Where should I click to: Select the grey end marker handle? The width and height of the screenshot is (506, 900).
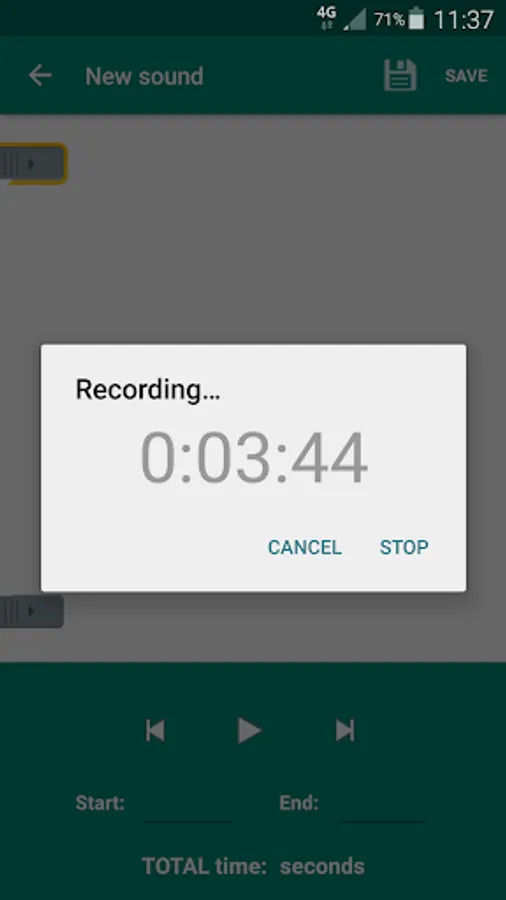[x=31, y=611]
